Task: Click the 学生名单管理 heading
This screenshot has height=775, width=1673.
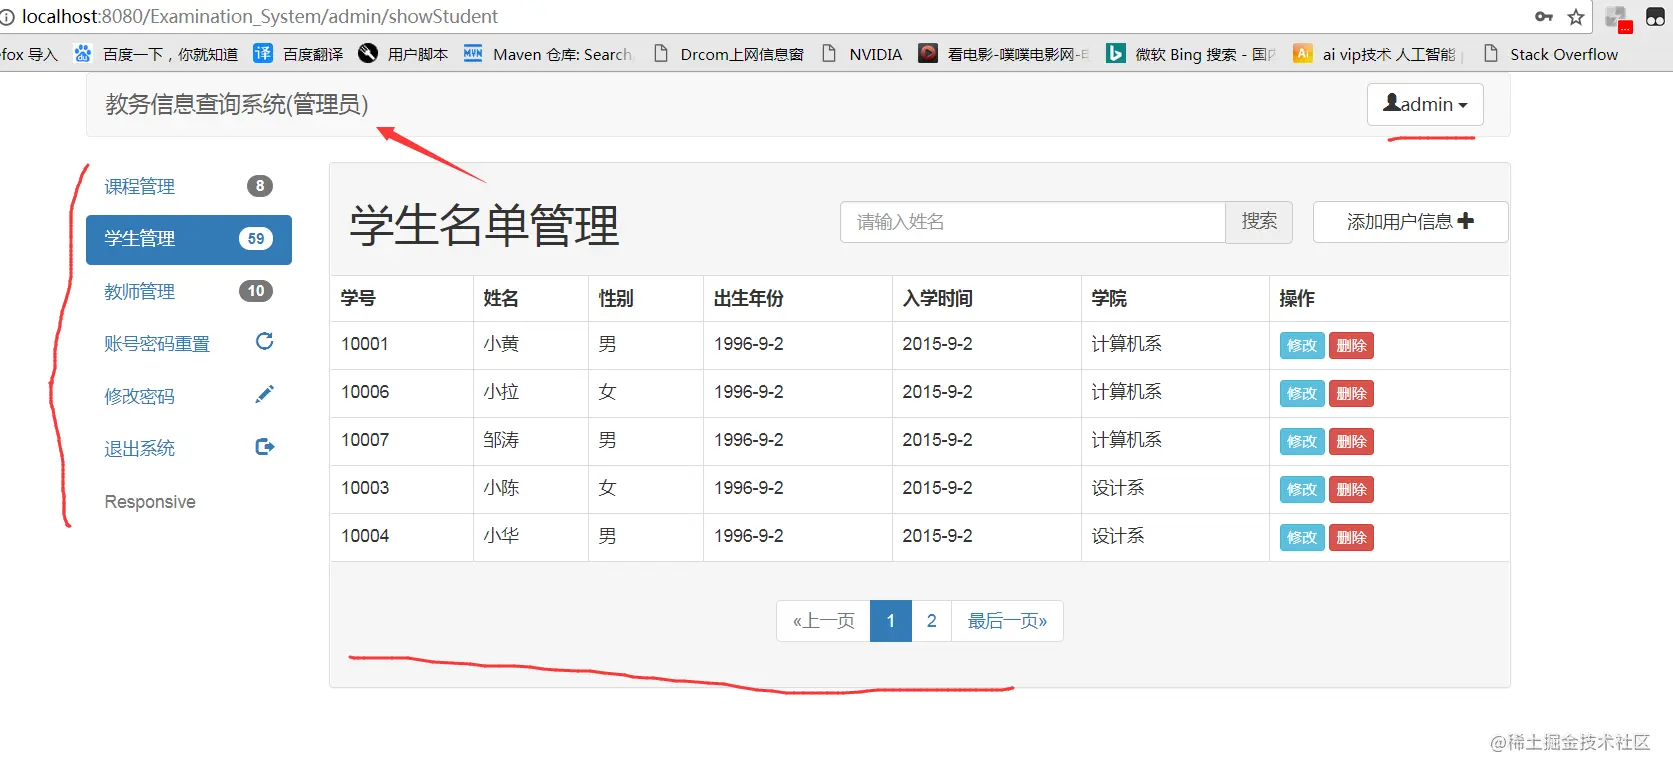Action: 484,225
